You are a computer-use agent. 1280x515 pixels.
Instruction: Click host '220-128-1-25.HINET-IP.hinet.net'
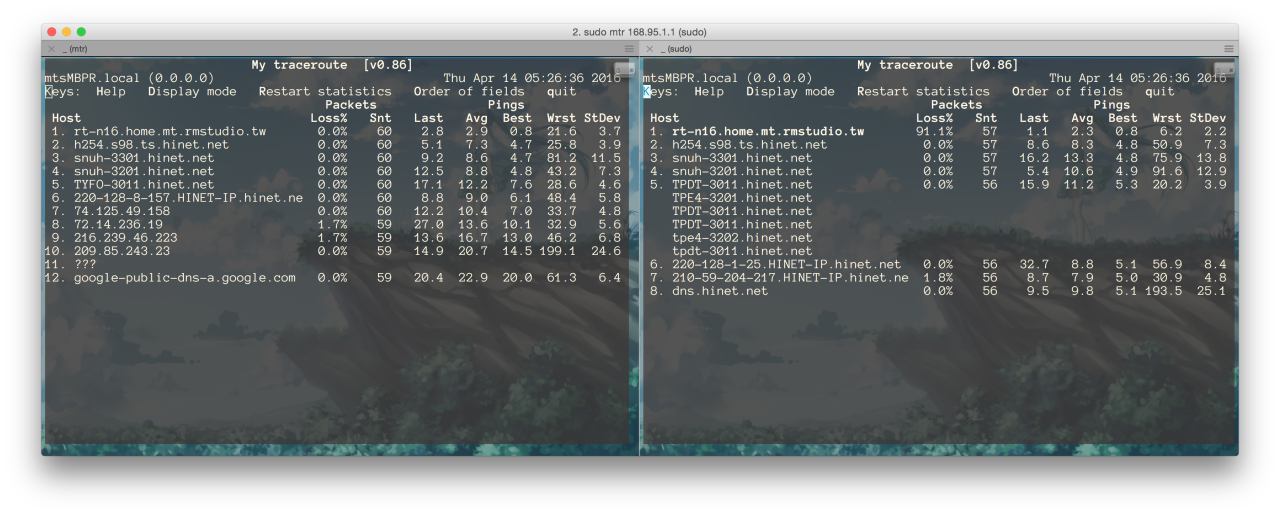[x=786, y=265]
